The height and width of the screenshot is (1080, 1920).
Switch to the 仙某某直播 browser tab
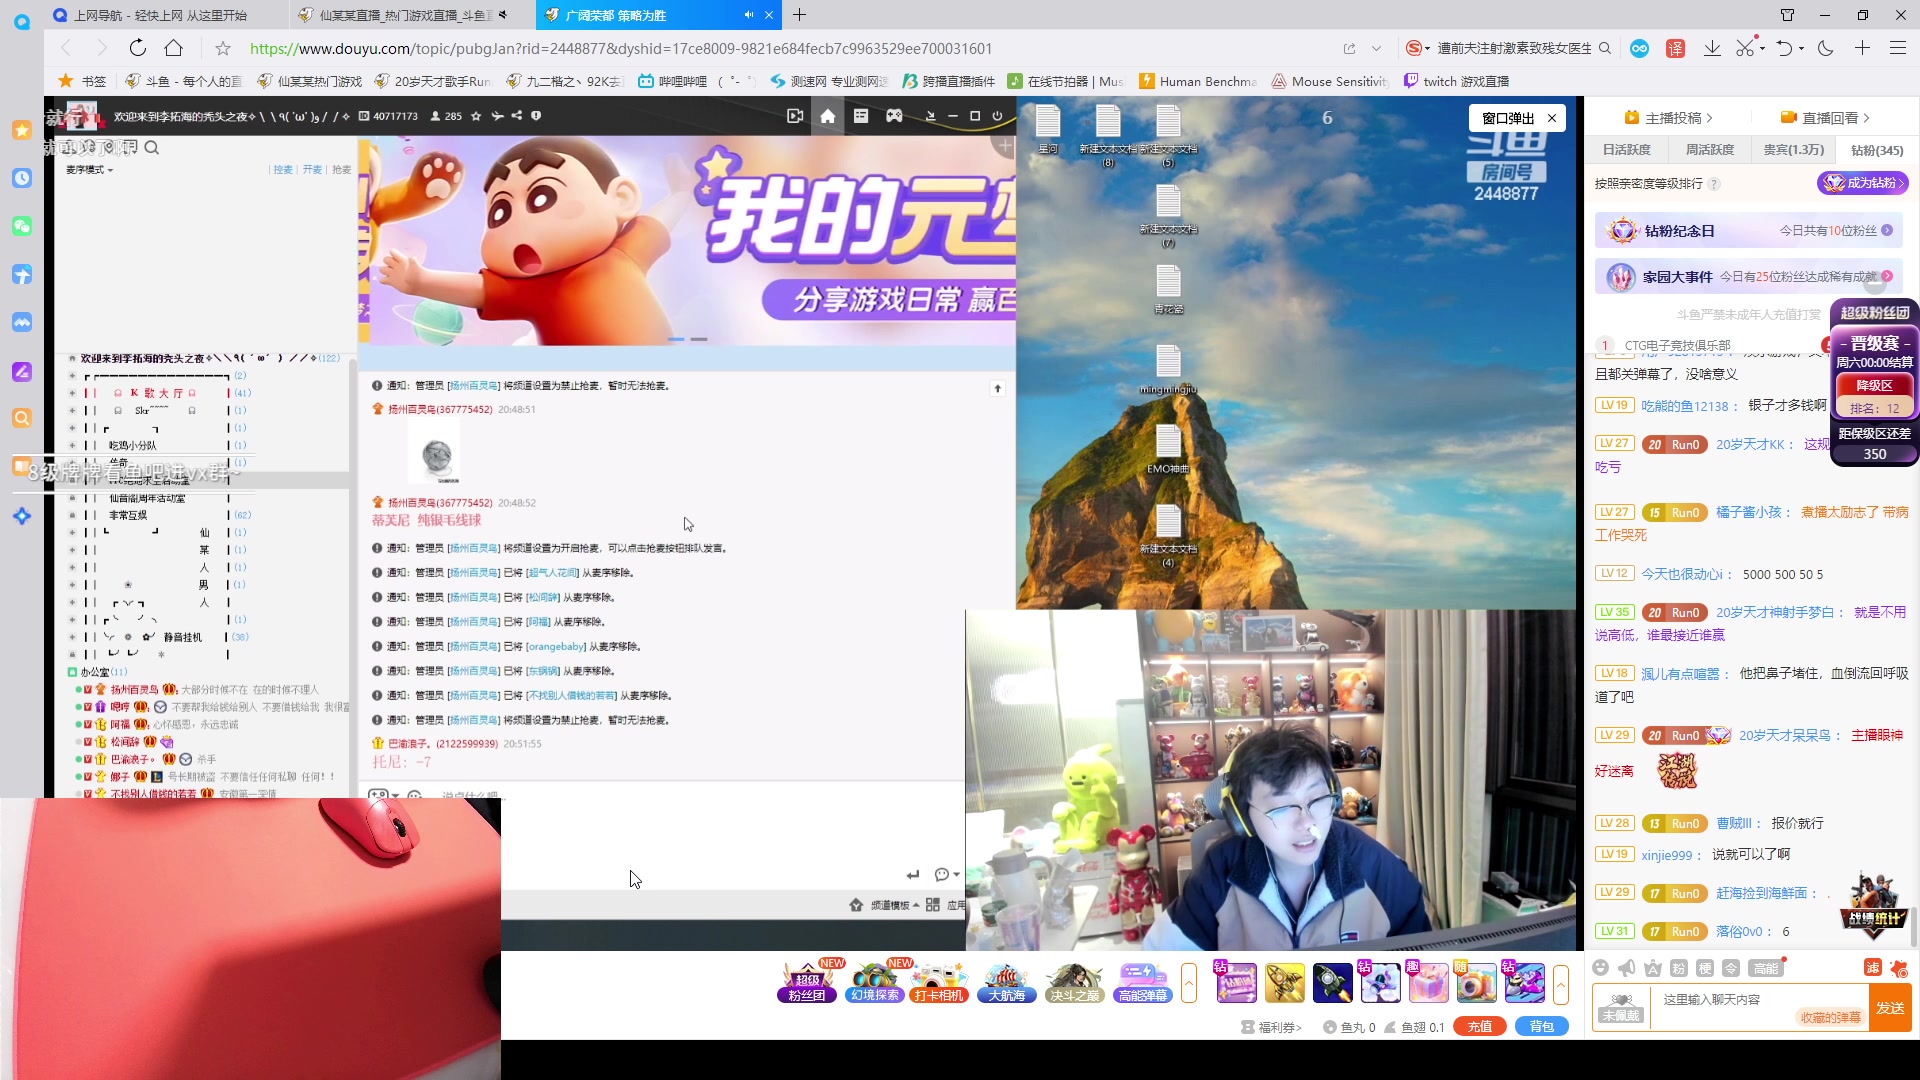tap(400, 15)
